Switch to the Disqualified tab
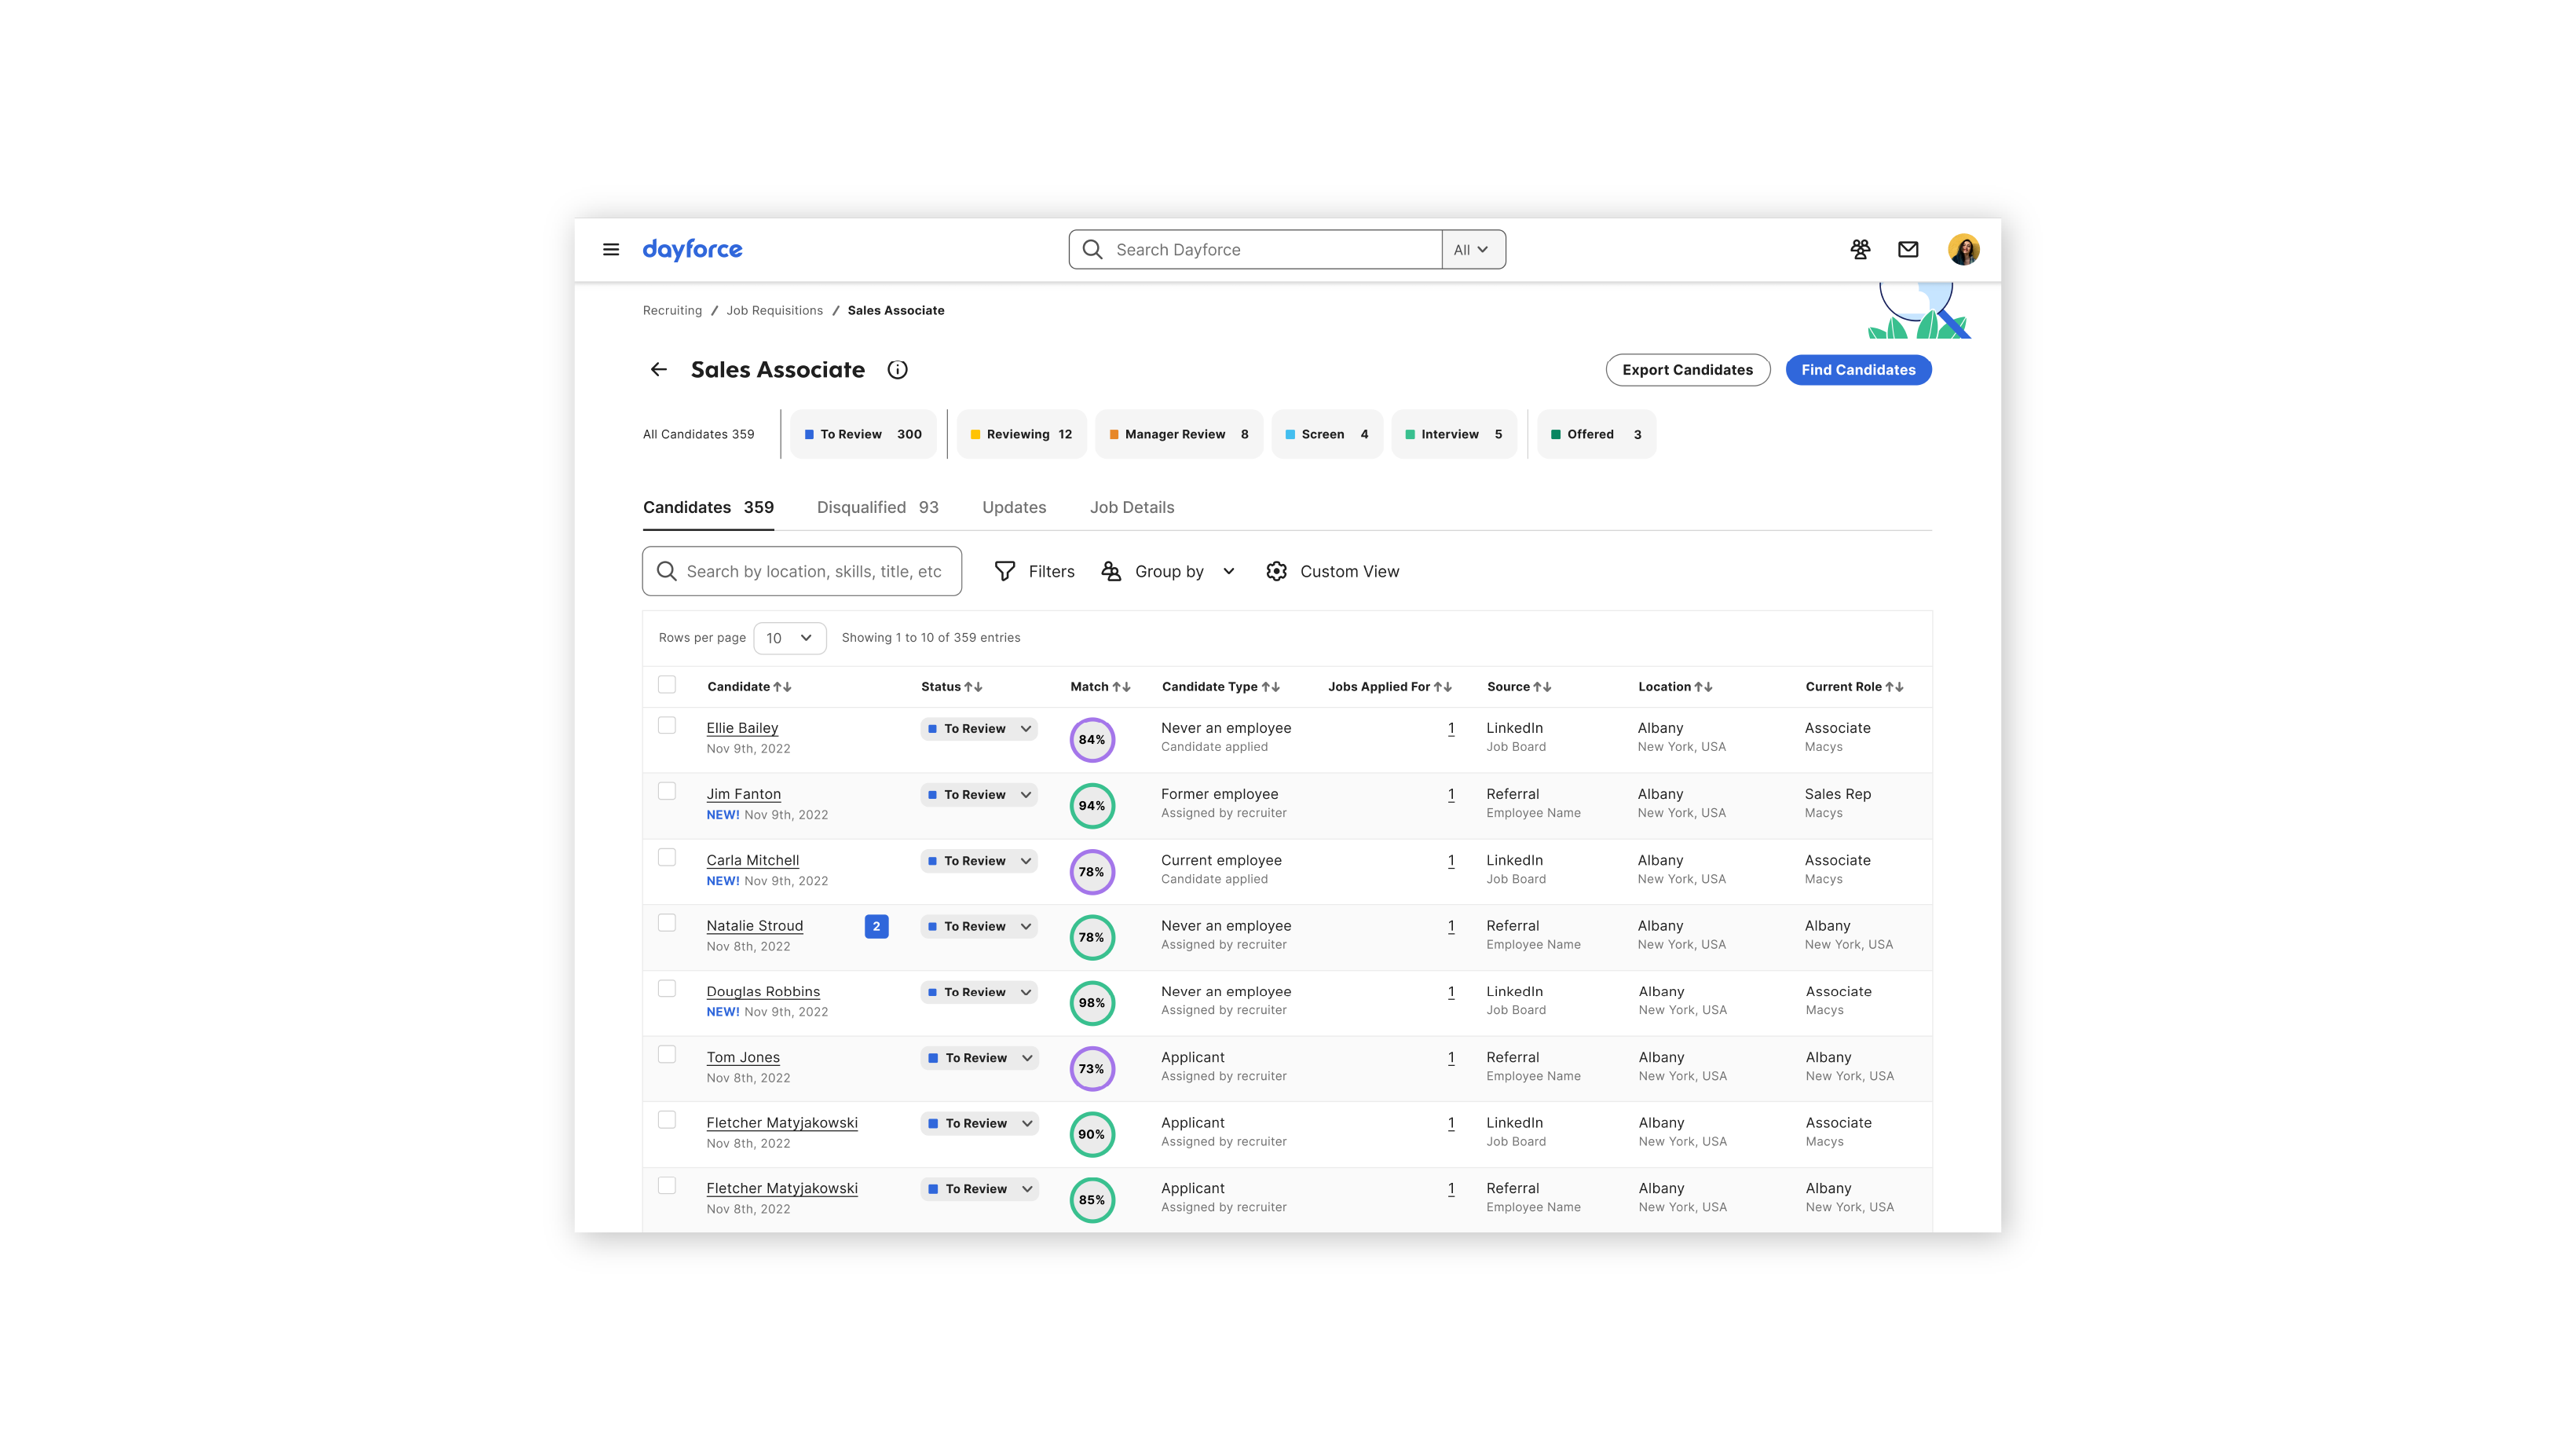Viewport: 2576px width, 1450px height. (877, 507)
